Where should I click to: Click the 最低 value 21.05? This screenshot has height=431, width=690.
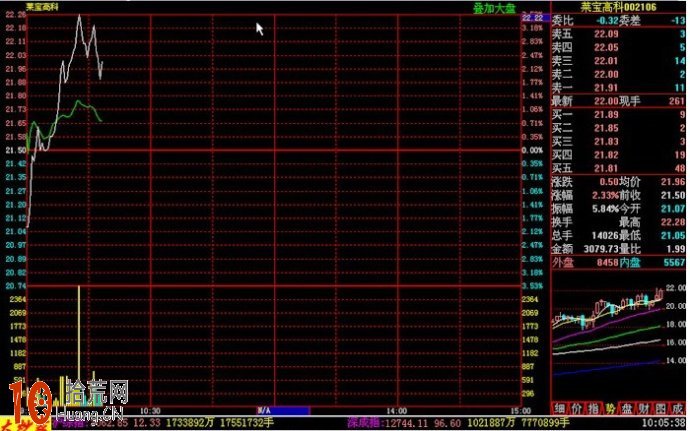coord(673,236)
